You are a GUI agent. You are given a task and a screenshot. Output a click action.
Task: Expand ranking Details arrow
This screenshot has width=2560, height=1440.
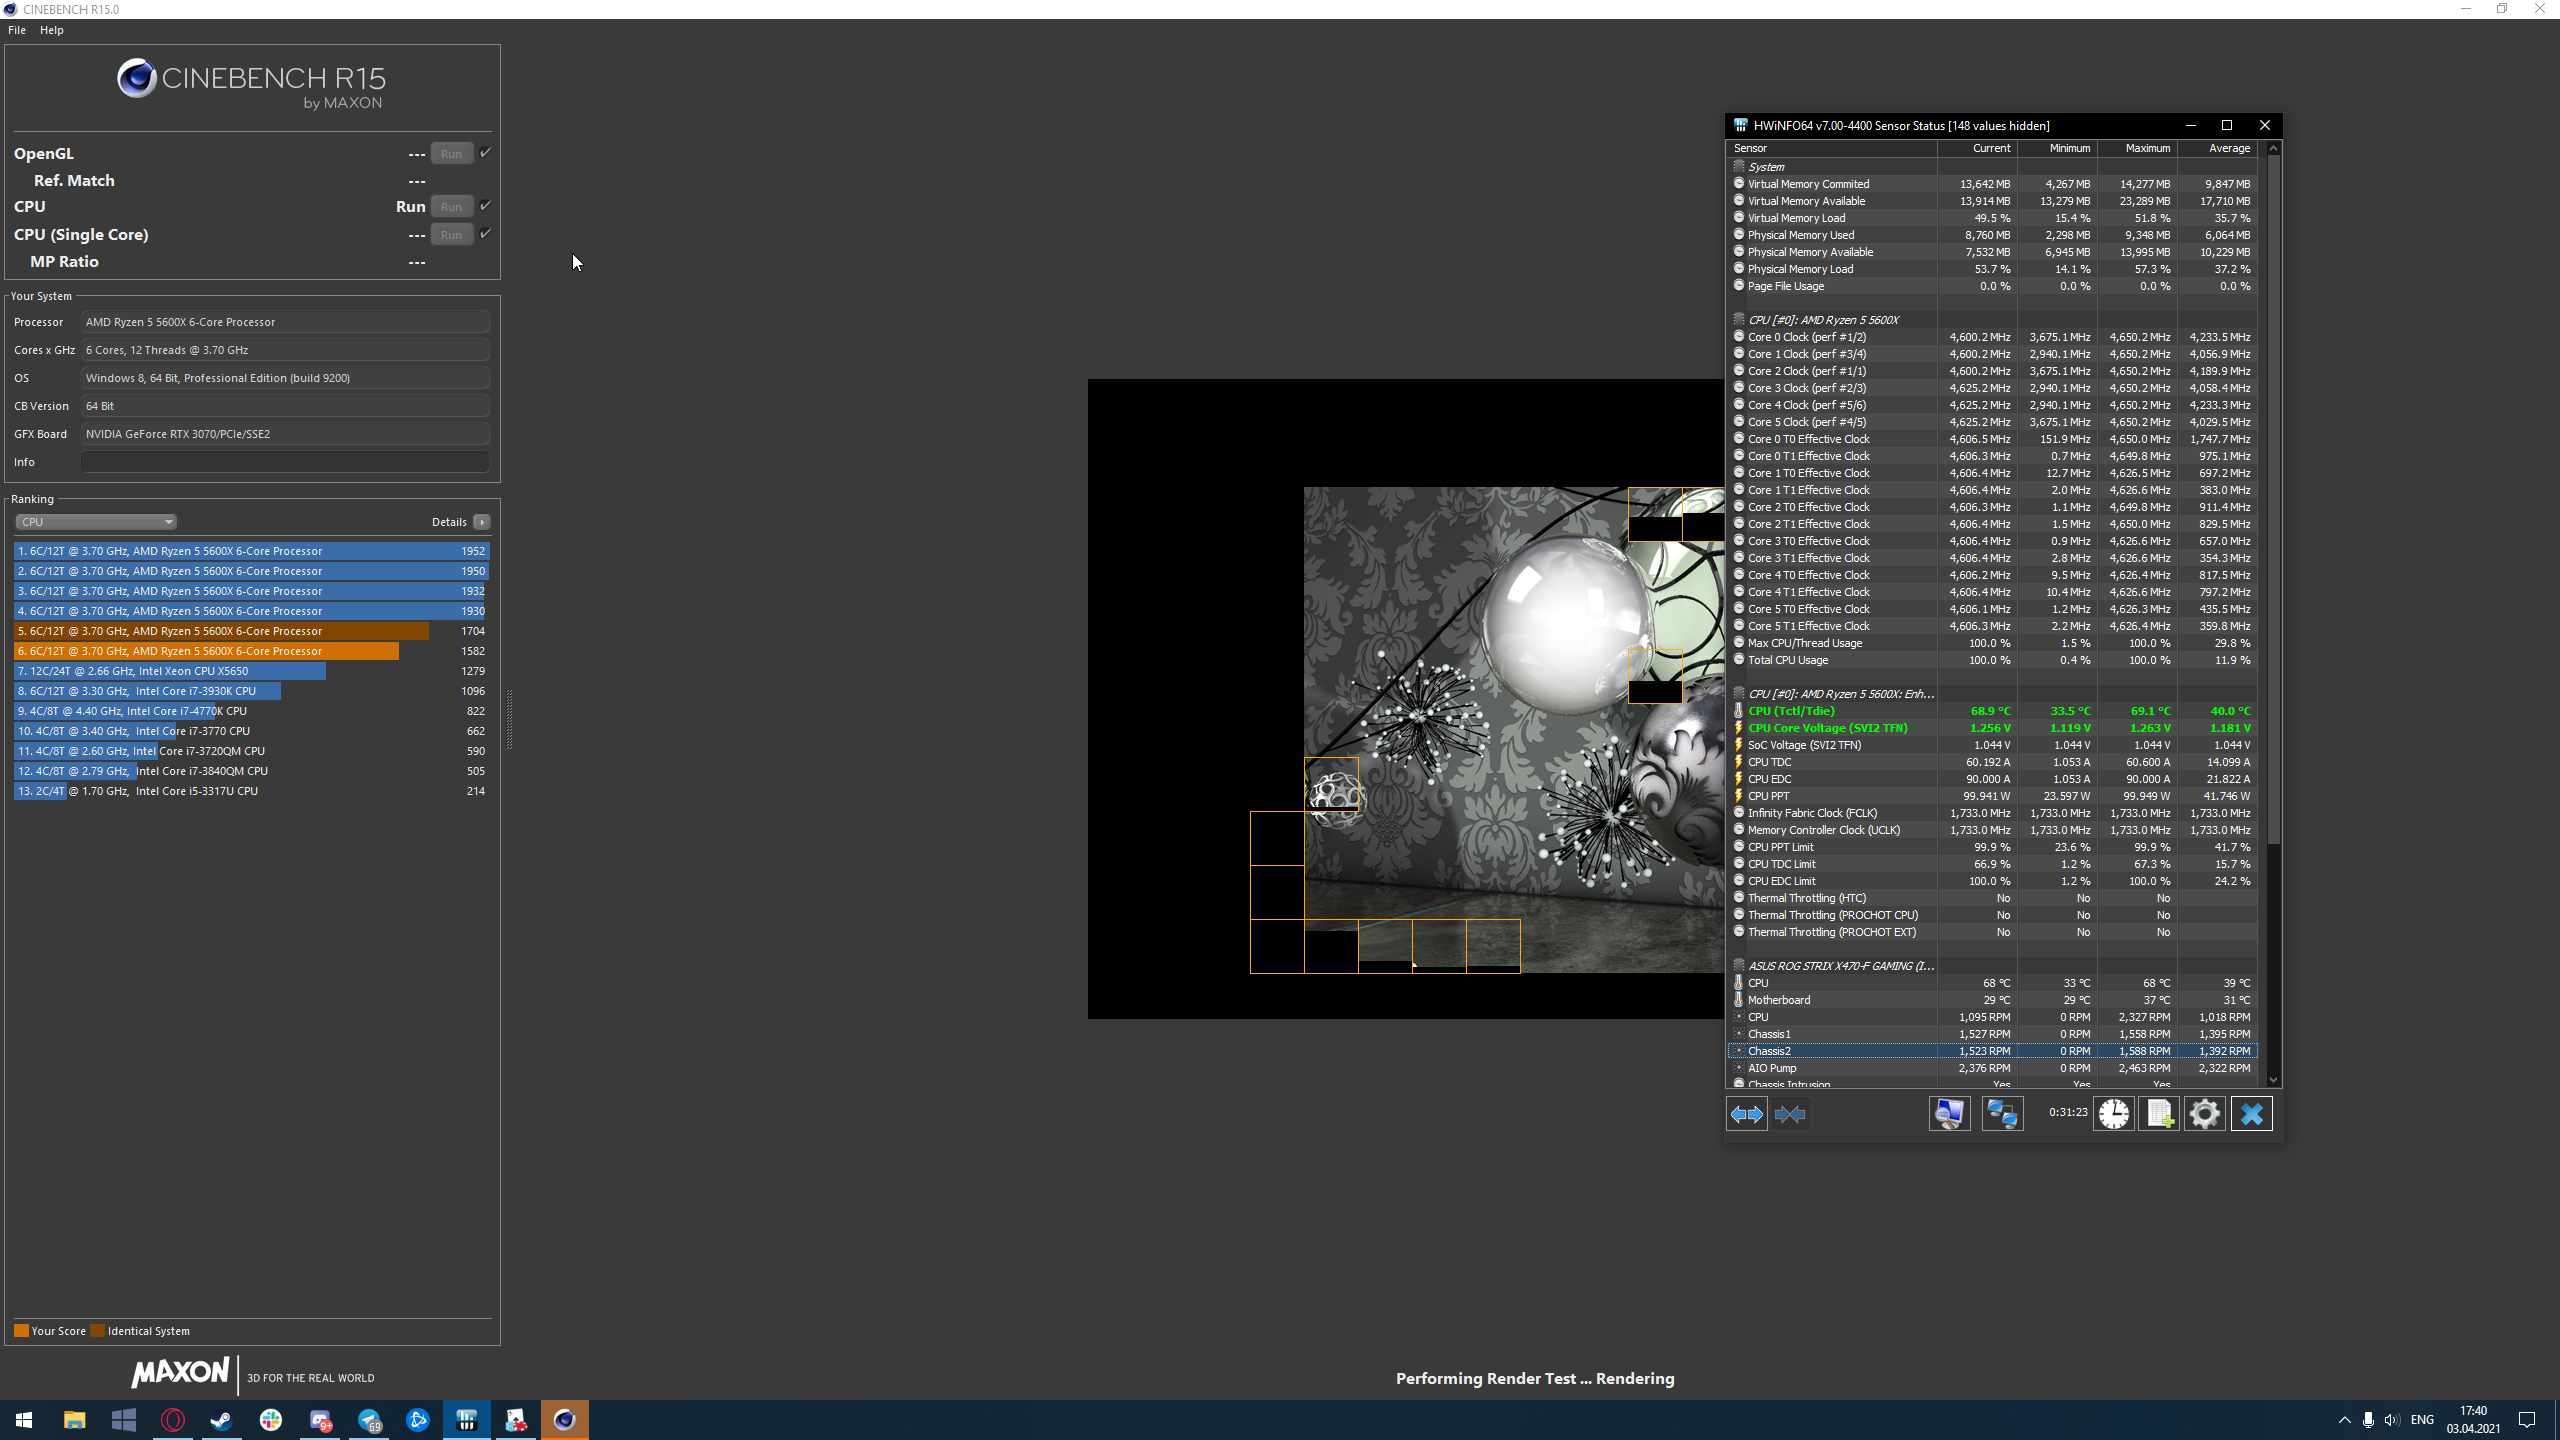point(482,522)
